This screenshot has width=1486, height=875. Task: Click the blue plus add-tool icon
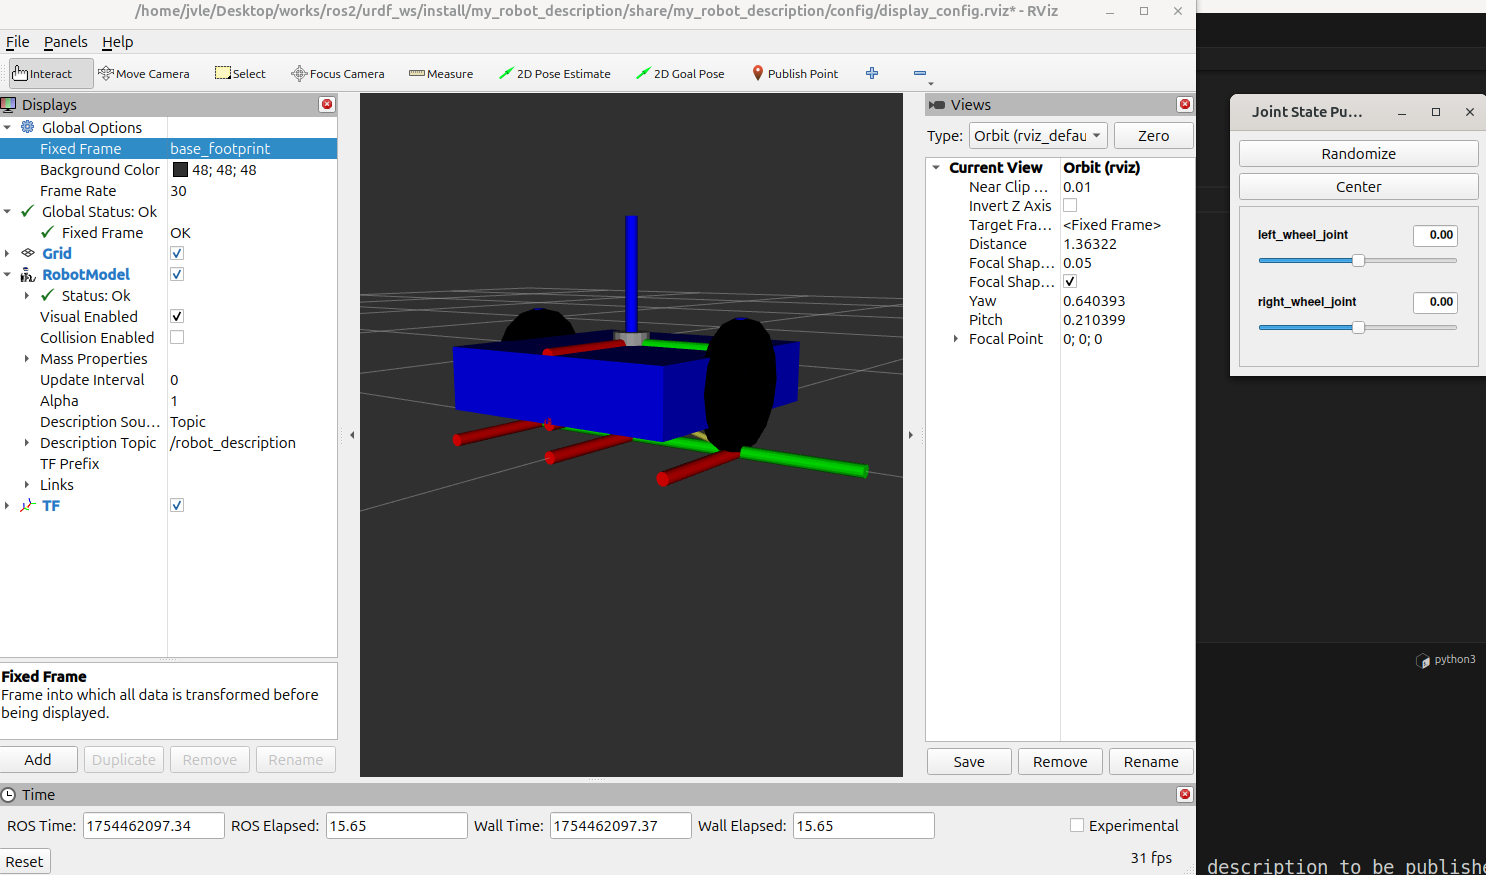coord(872,73)
